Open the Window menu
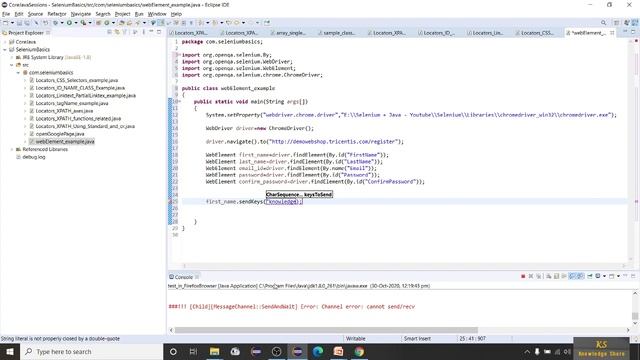The image size is (640, 360). (x=157, y=14)
